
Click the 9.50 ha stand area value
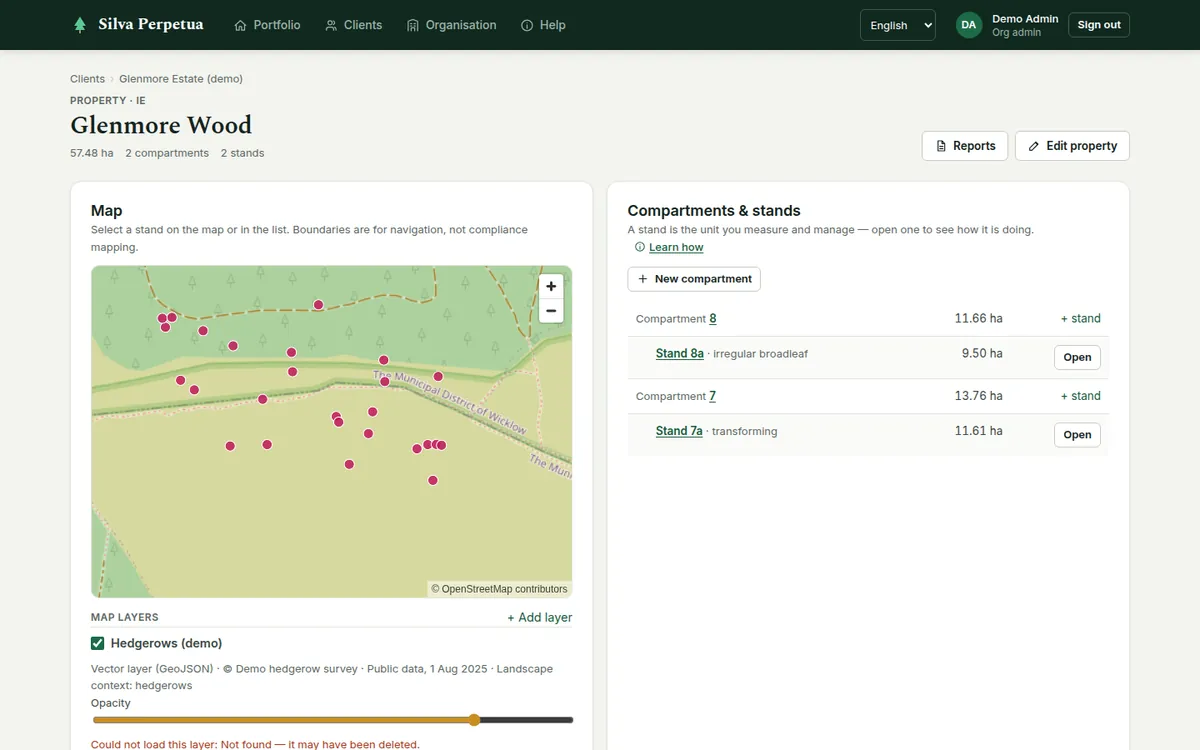click(x=982, y=353)
